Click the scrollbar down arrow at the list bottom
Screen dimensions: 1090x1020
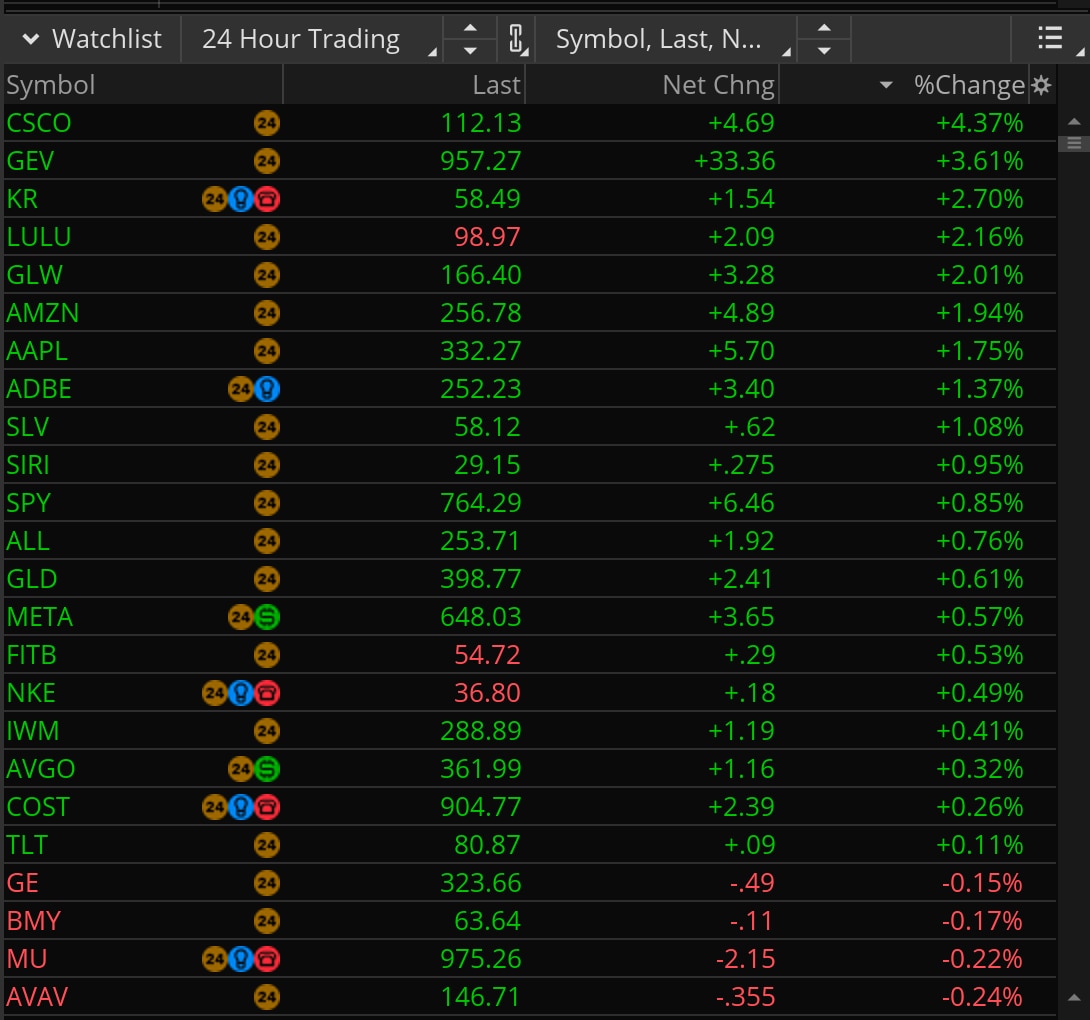tap(1074, 998)
